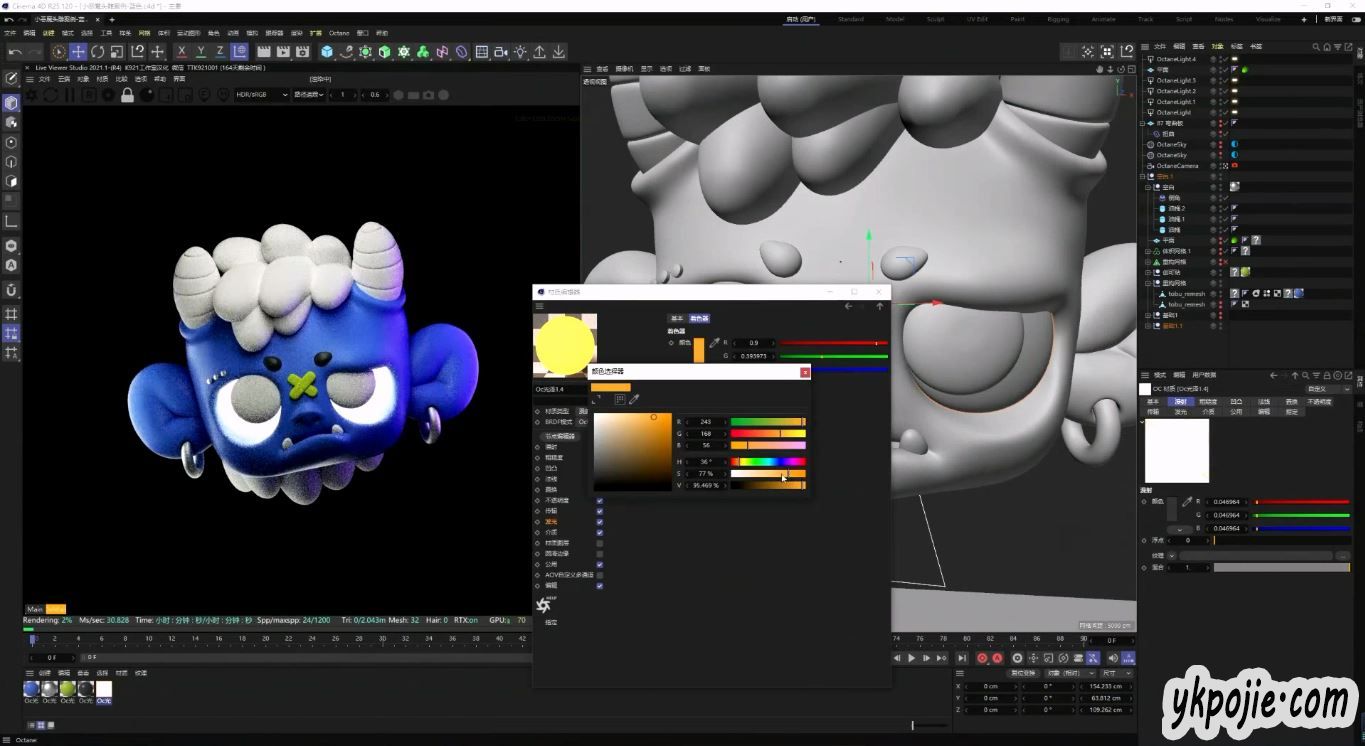Viewport: 1365px width, 746px height.
Task: Click the Camera object icon in toolbar
Action: pos(501,52)
